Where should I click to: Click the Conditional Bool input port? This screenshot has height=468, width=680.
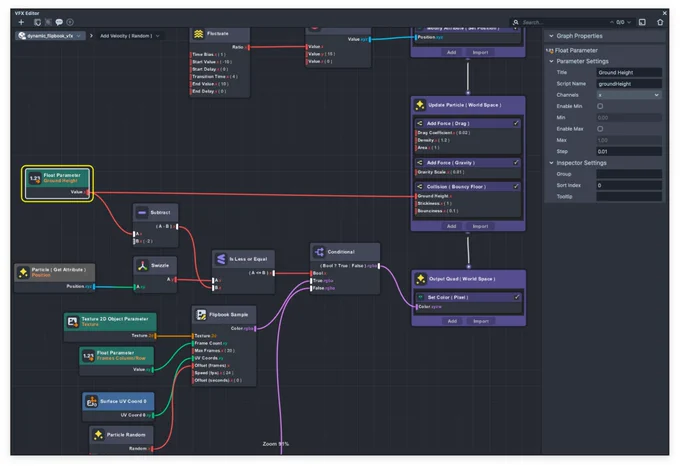click(311, 273)
